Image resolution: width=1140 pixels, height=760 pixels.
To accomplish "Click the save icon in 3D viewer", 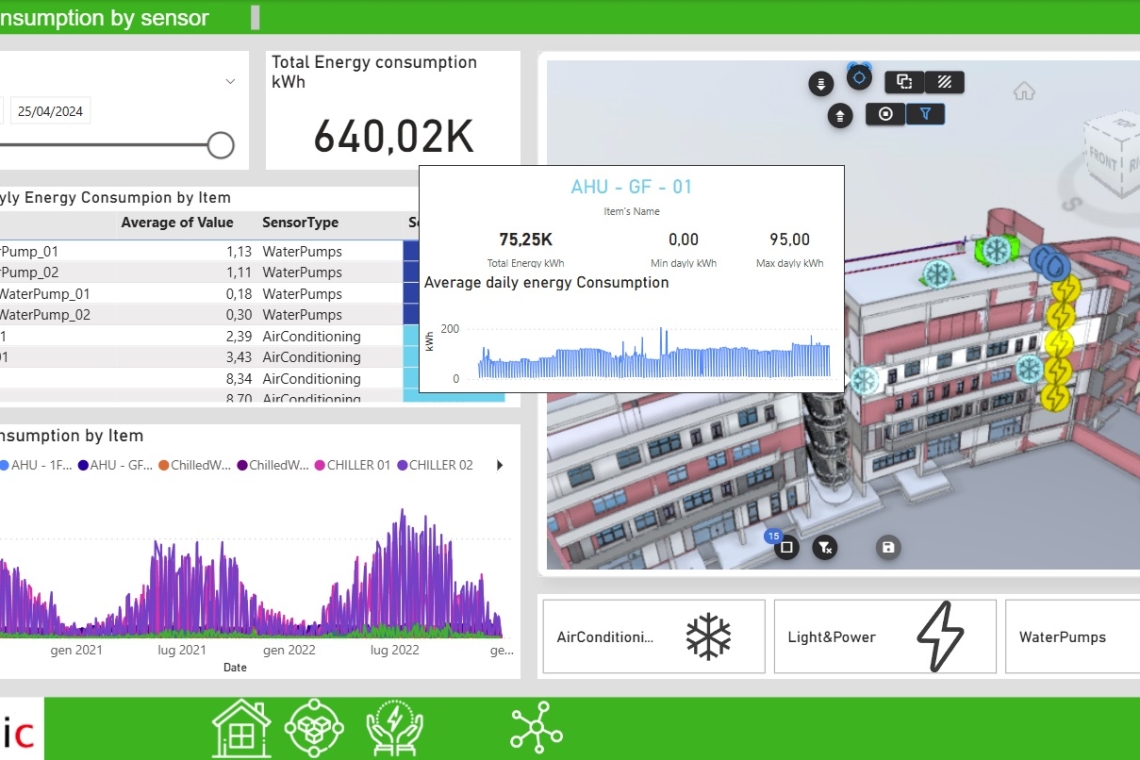I will tap(888, 547).
